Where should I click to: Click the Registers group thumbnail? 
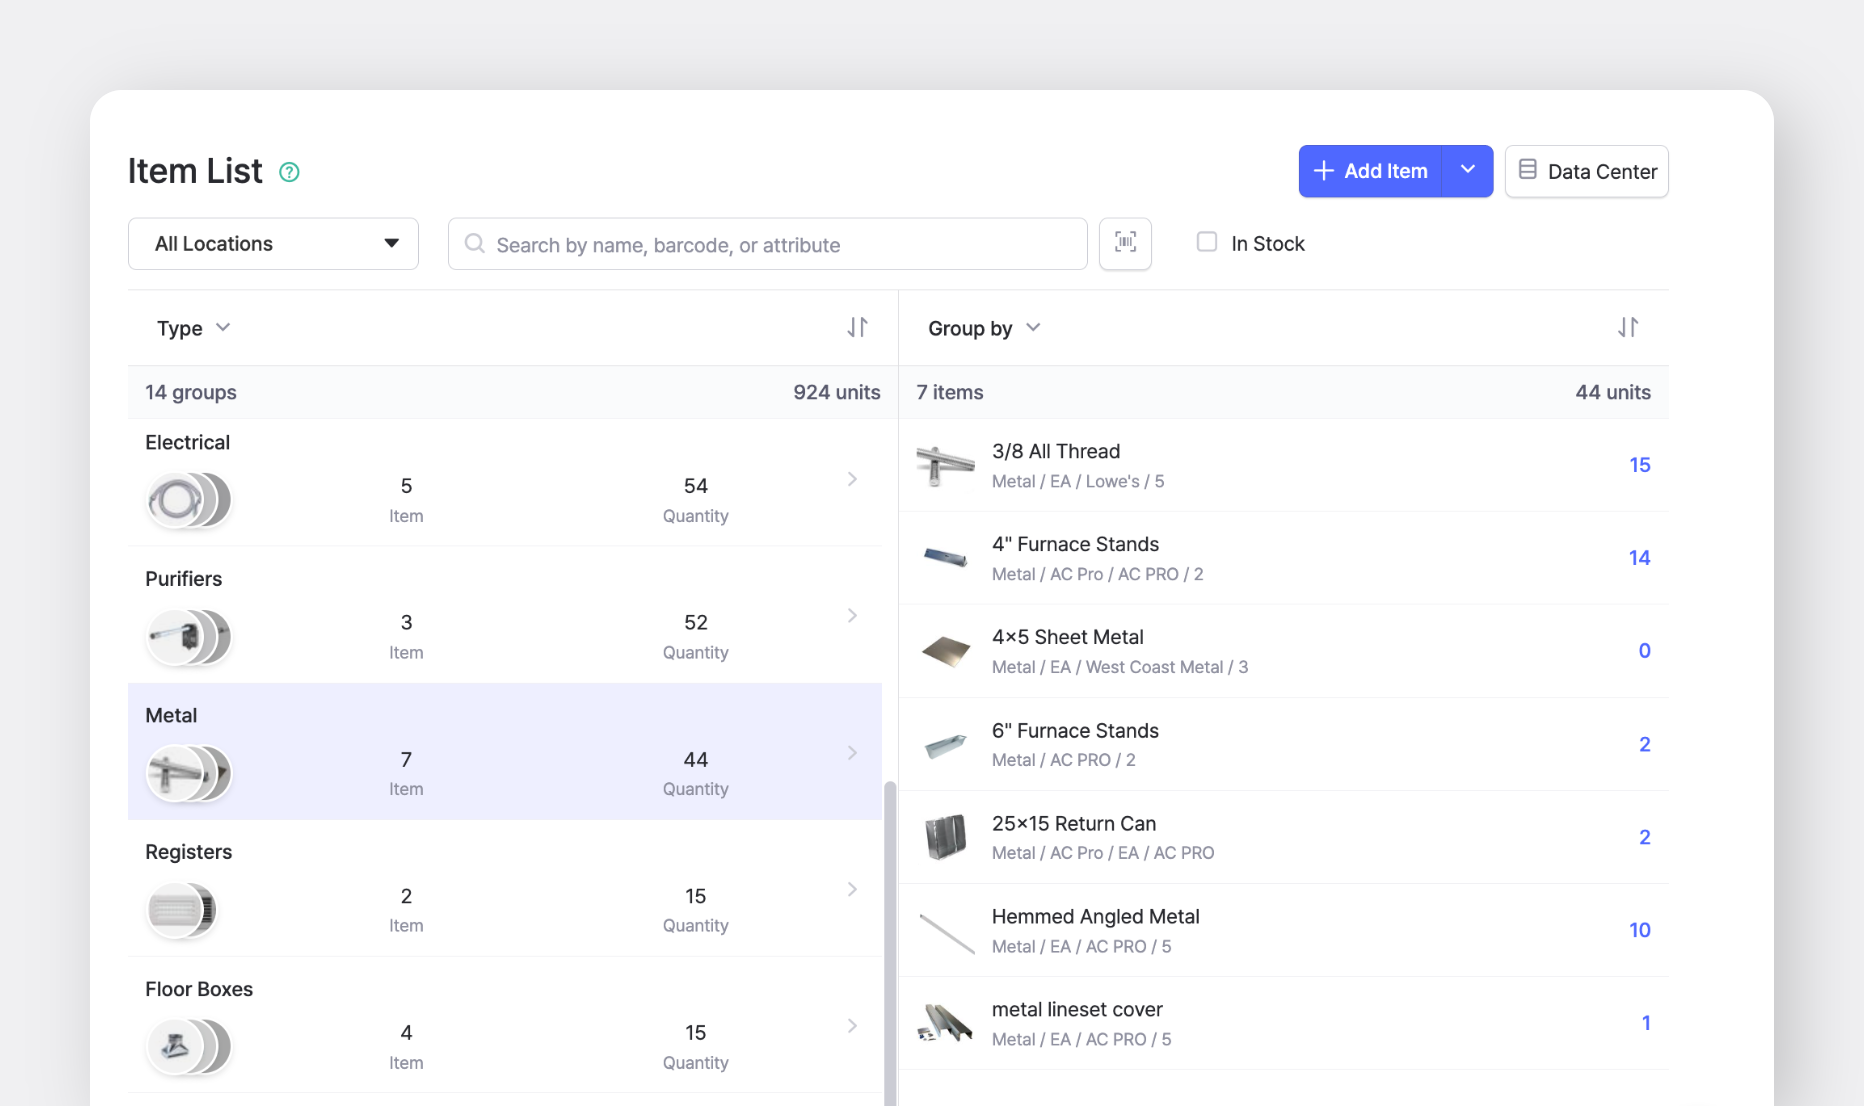(181, 910)
